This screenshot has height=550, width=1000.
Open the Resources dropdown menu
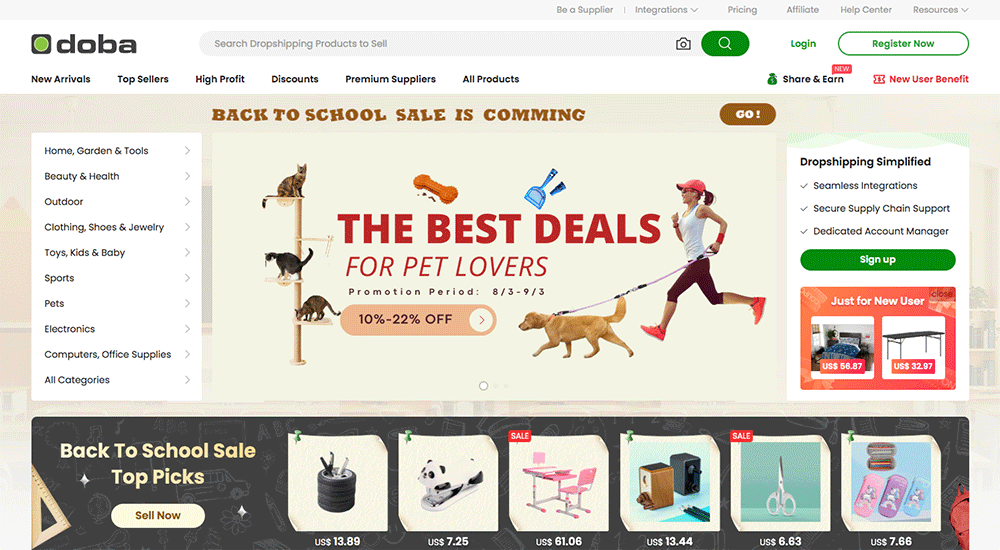tap(941, 10)
